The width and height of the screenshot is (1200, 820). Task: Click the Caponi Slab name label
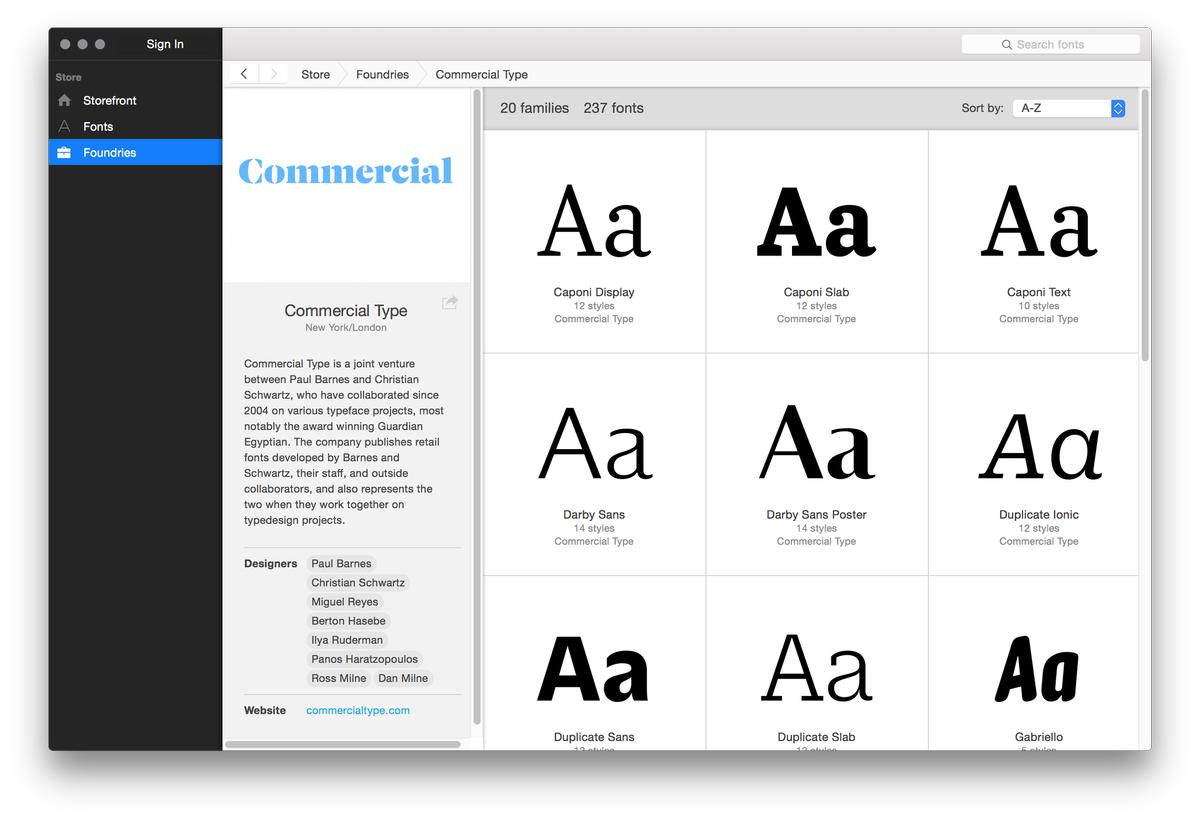(816, 292)
